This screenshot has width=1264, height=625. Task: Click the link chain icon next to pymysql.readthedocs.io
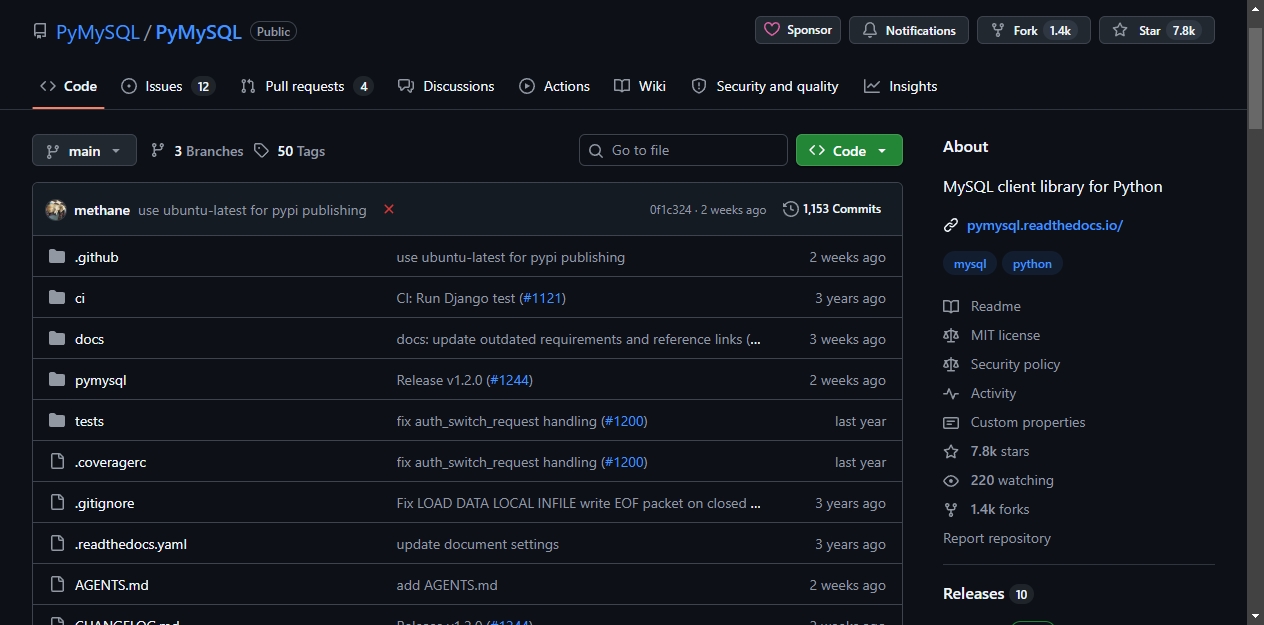pos(951,225)
